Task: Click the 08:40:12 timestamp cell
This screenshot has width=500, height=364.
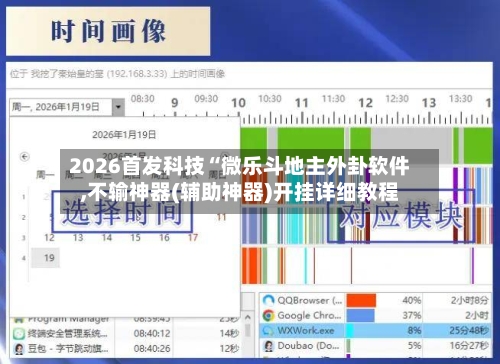Action: click(x=152, y=333)
